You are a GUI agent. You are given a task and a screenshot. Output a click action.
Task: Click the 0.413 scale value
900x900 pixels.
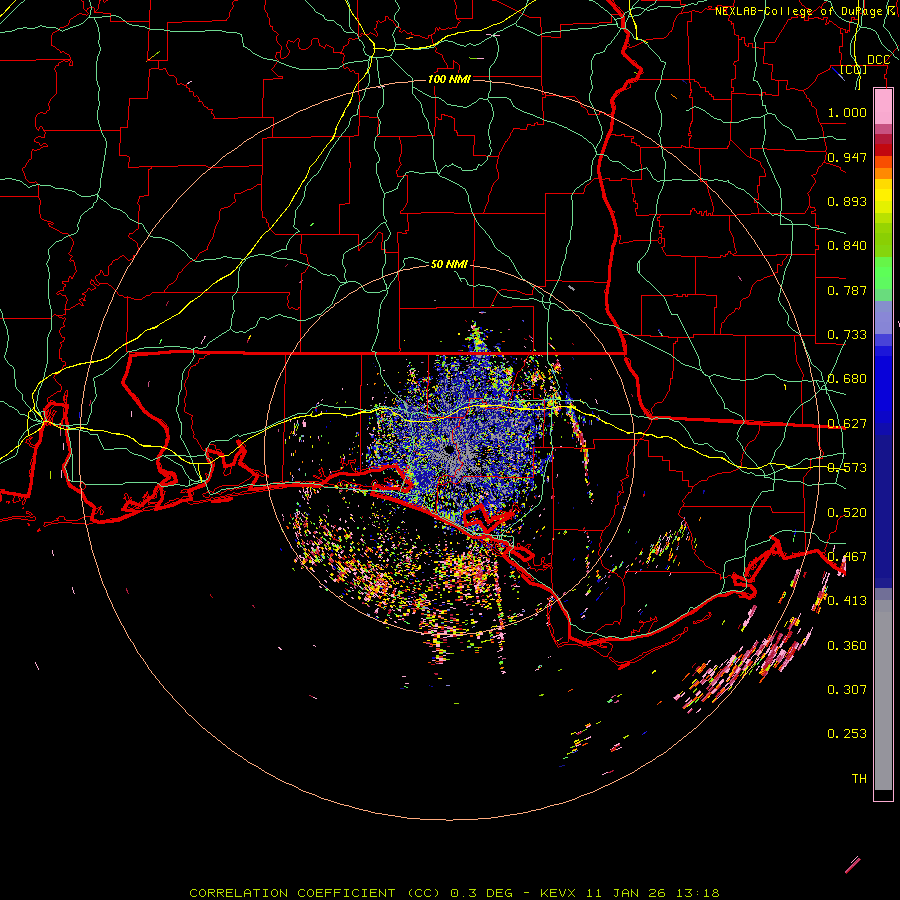pos(847,601)
